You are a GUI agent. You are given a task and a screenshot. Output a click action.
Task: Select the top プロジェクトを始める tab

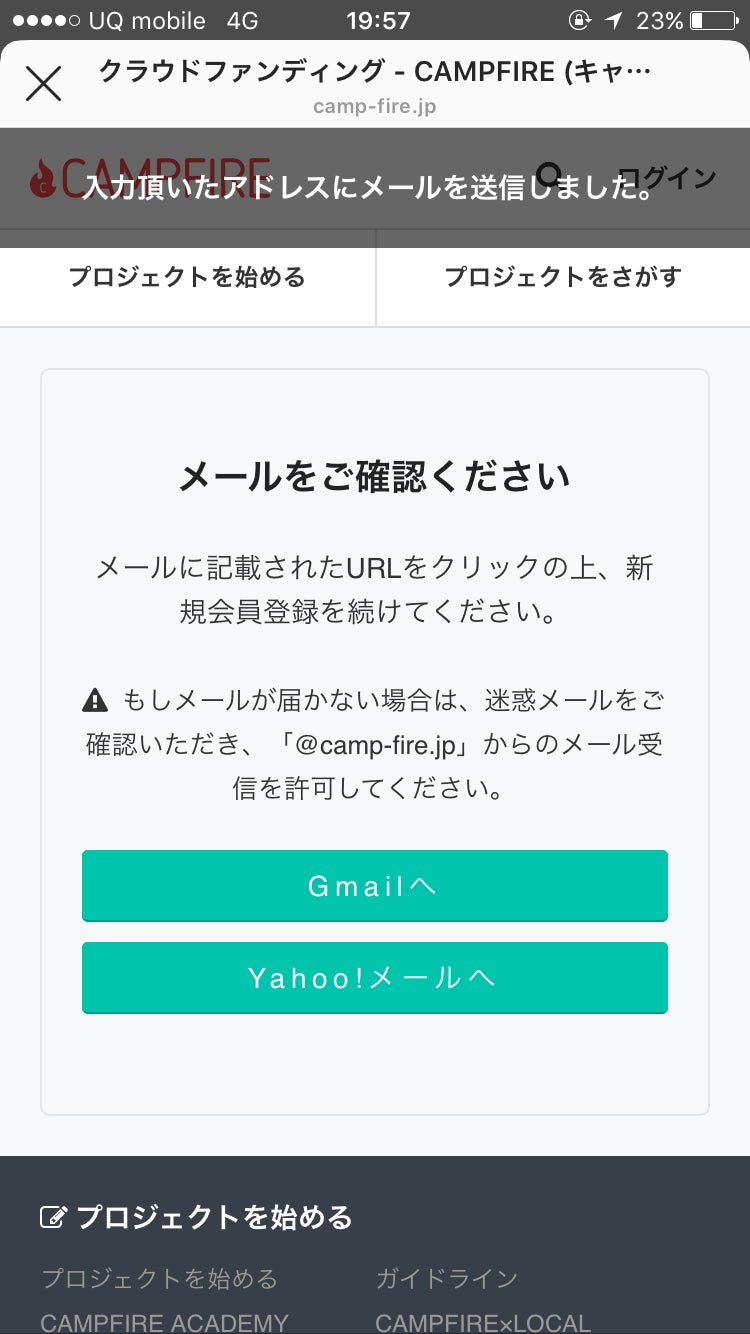(187, 277)
